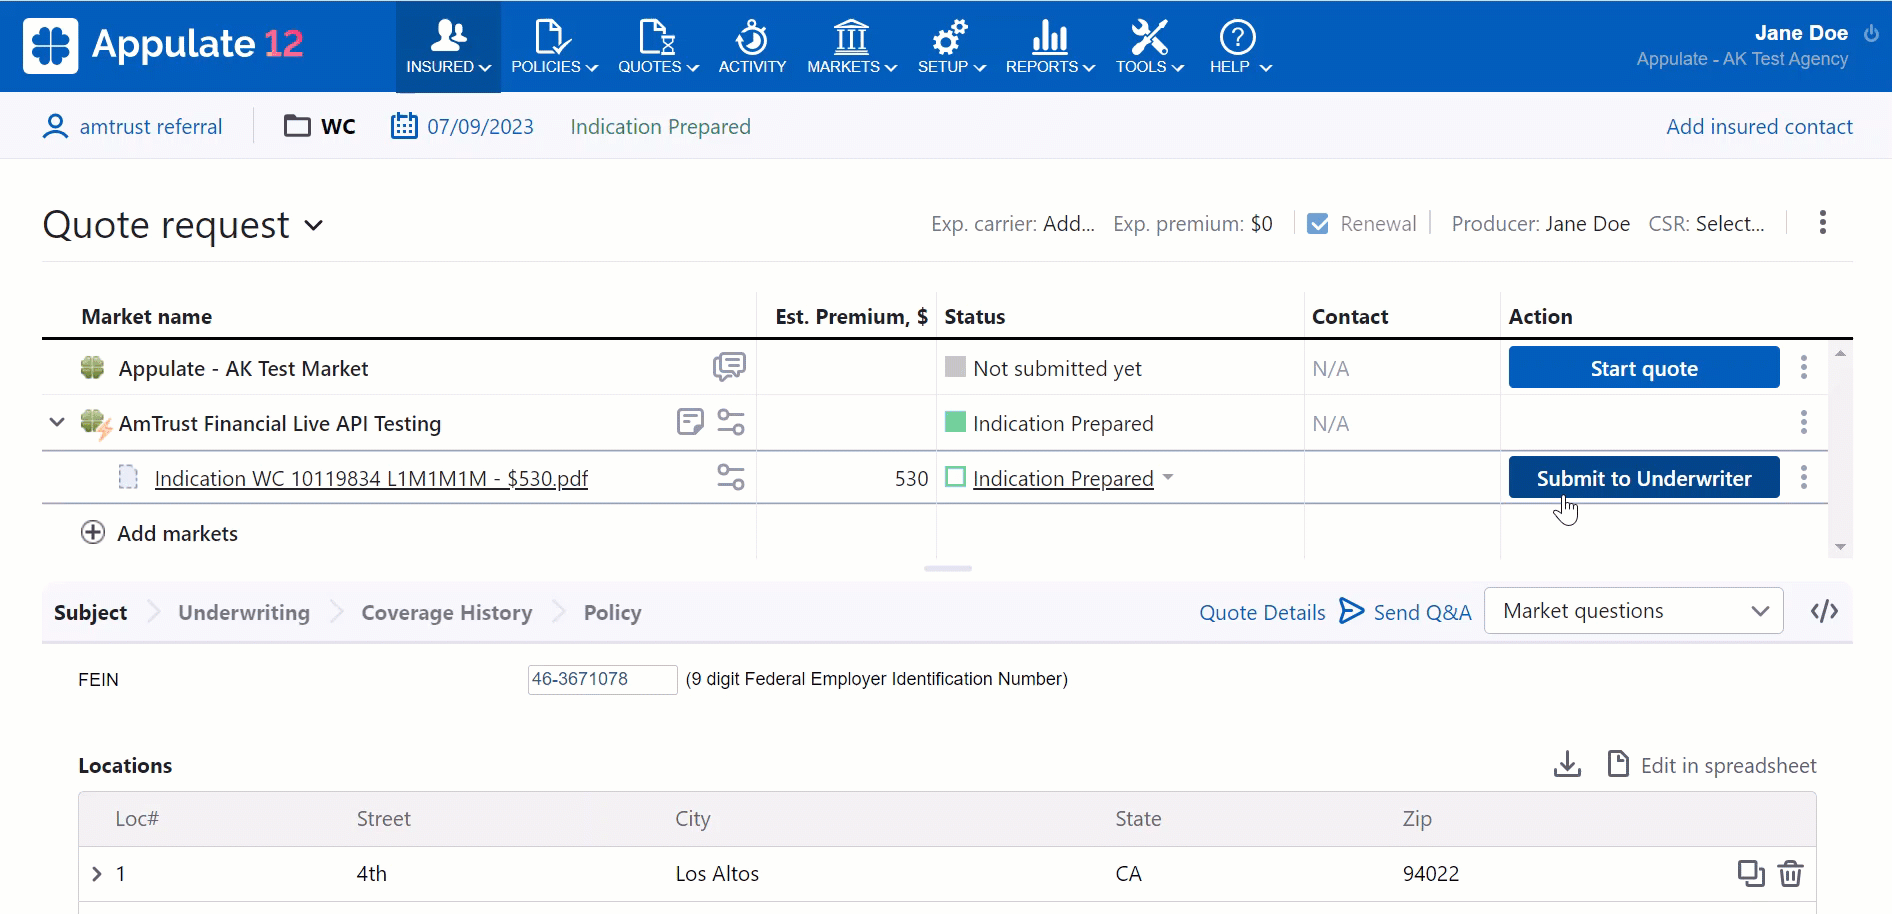1892x914 pixels.
Task: Click the document icon beside Indication PDF
Action: (x=128, y=477)
